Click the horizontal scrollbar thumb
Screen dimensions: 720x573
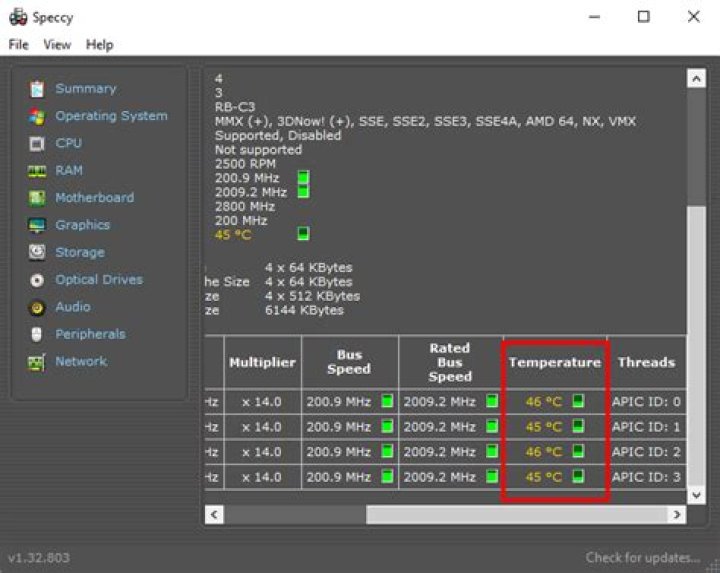517,515
